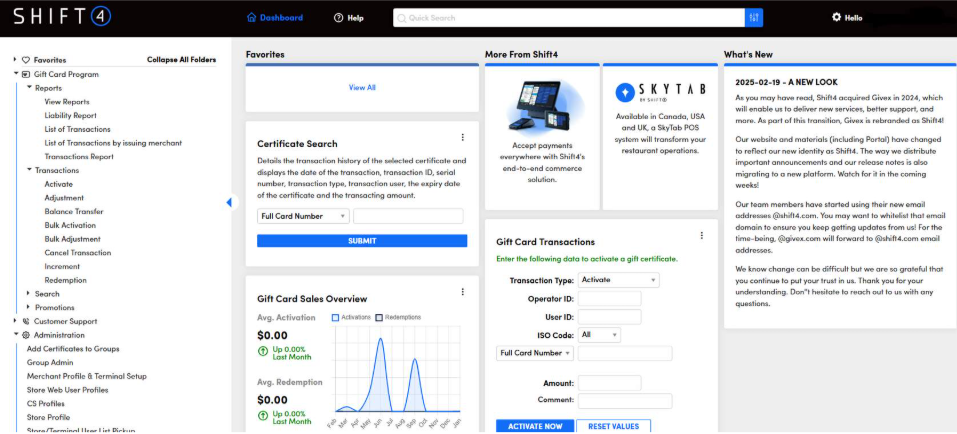Open the quick search filter settings icon
The width and height of the screenshot is (957, 434).
click(754, 18)
